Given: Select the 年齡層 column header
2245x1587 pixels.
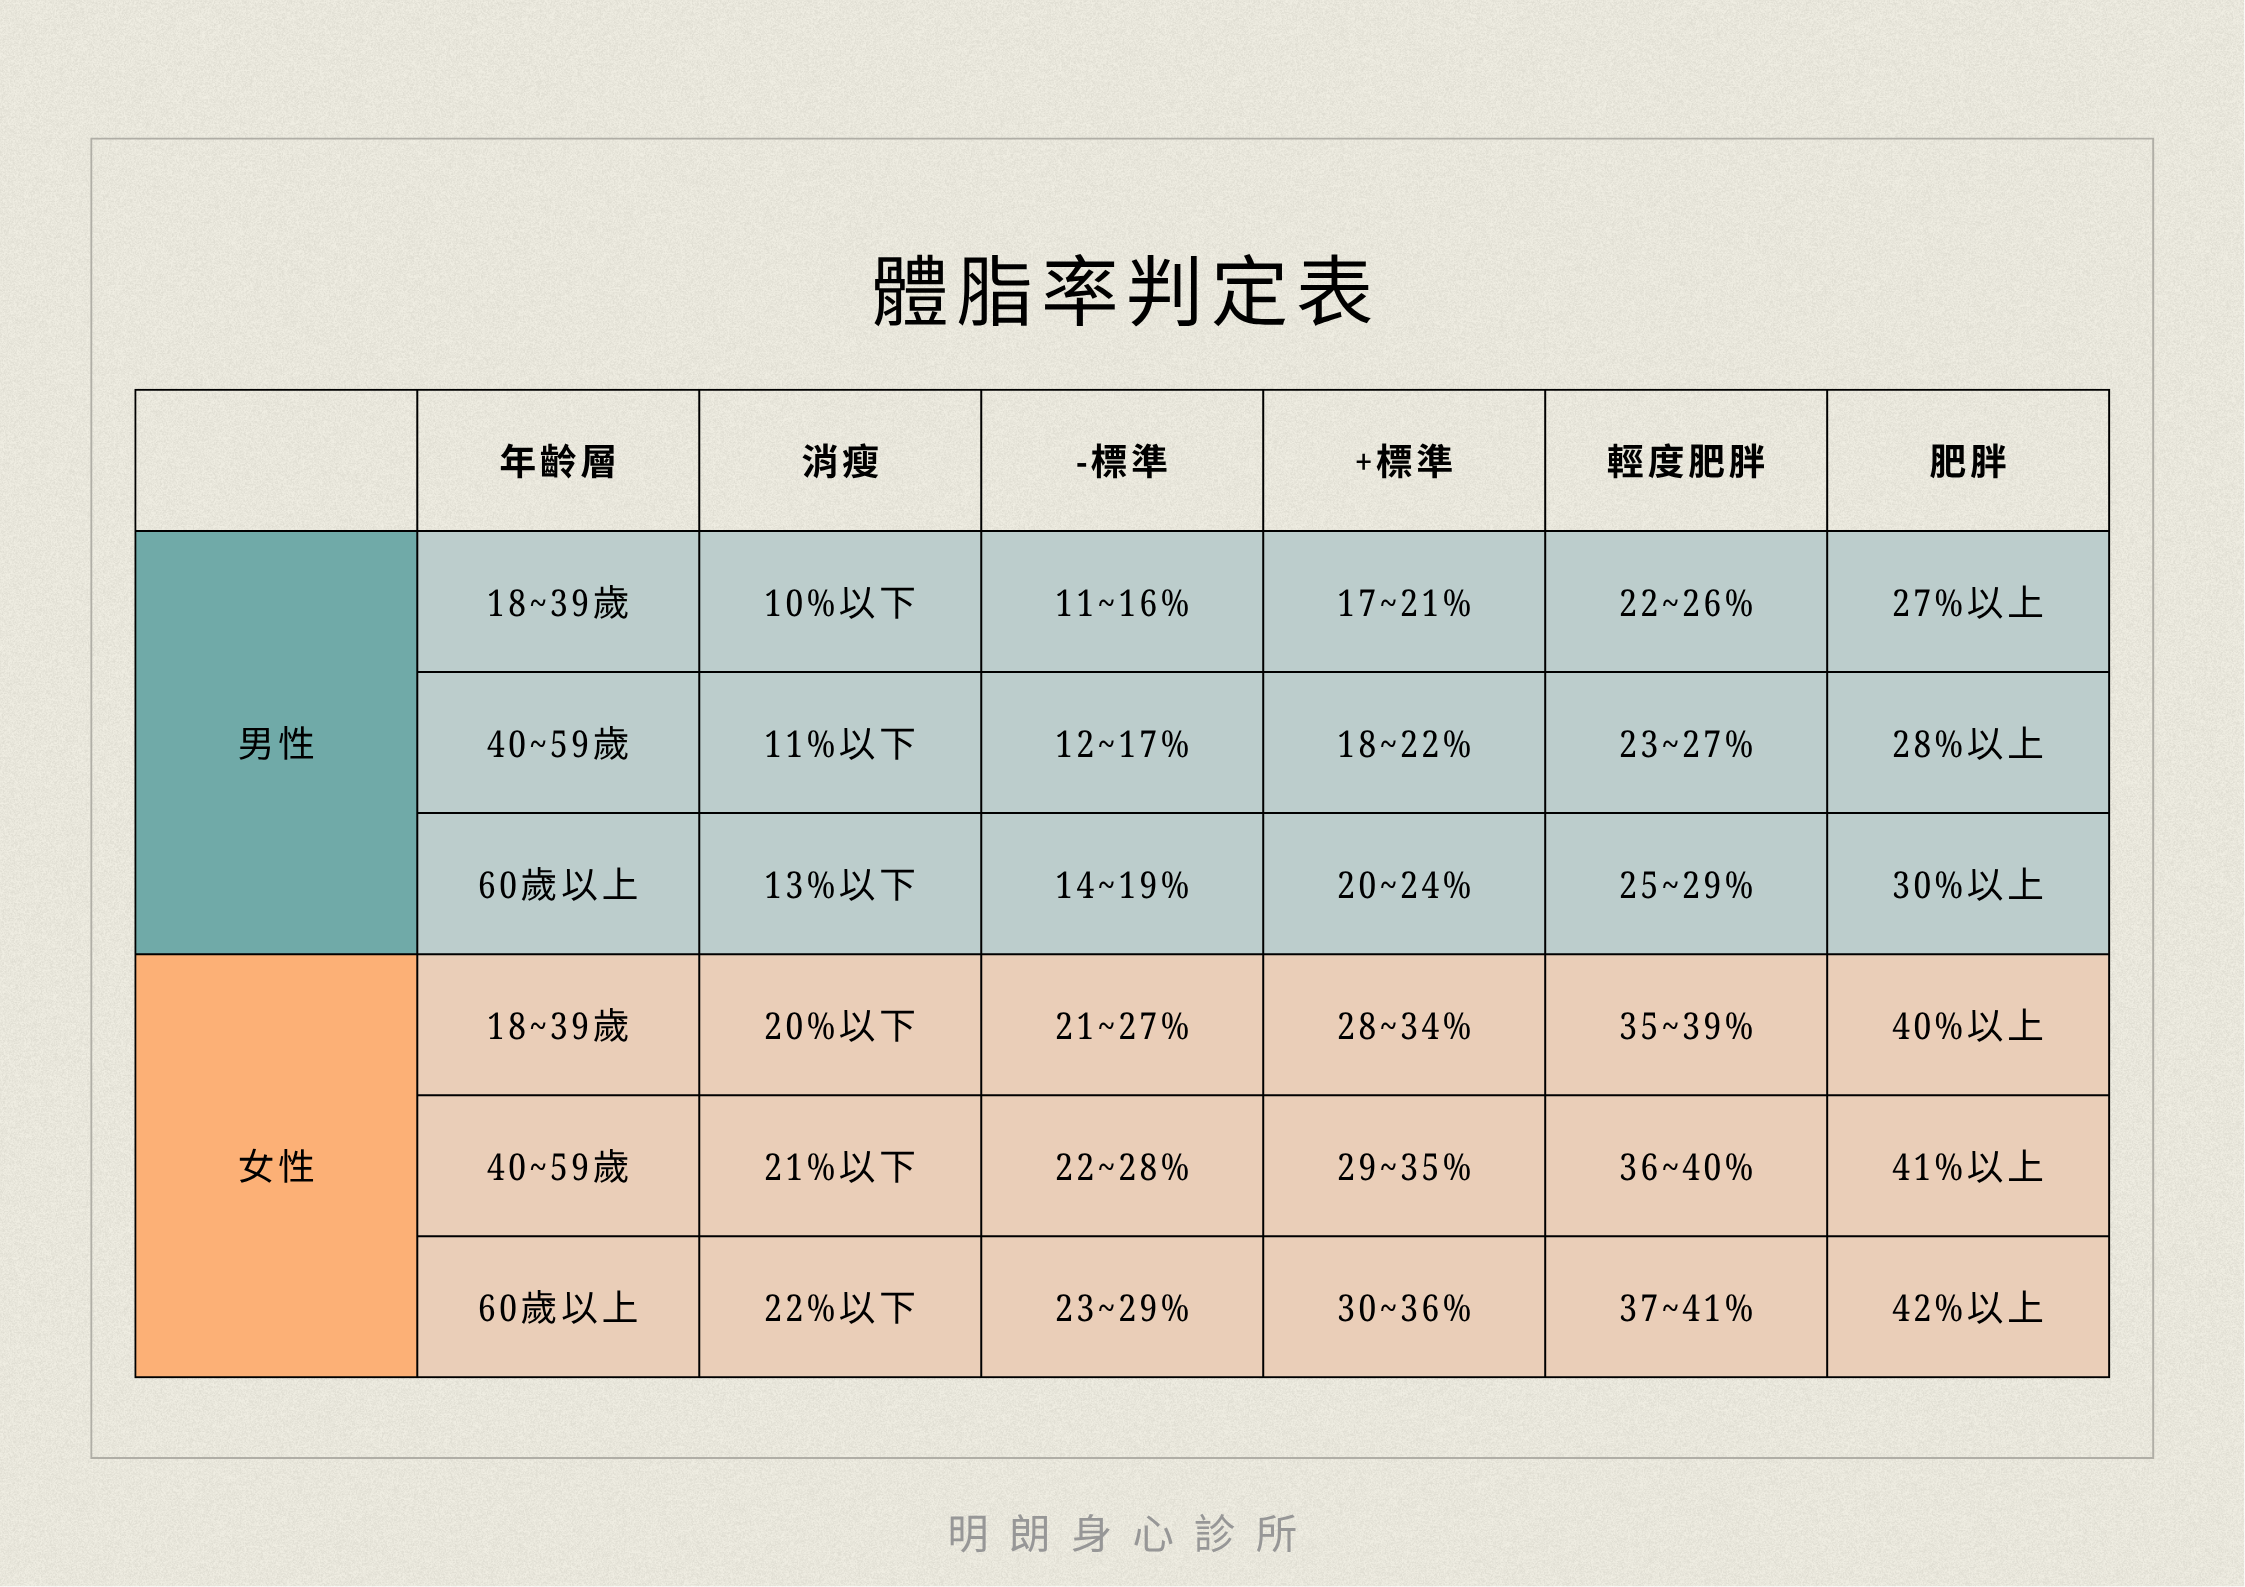Looking at the screenshot, I should (558, 461).
